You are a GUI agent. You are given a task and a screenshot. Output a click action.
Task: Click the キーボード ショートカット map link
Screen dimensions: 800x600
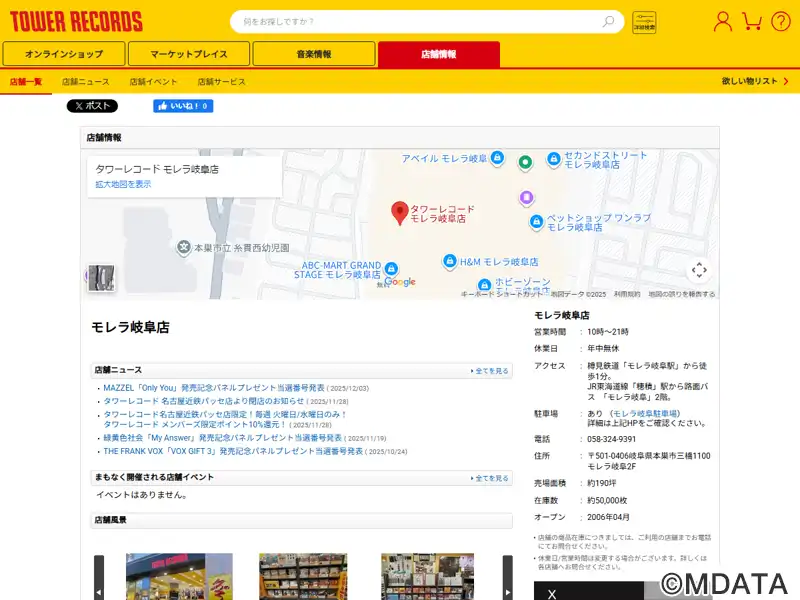click(502, 294)
